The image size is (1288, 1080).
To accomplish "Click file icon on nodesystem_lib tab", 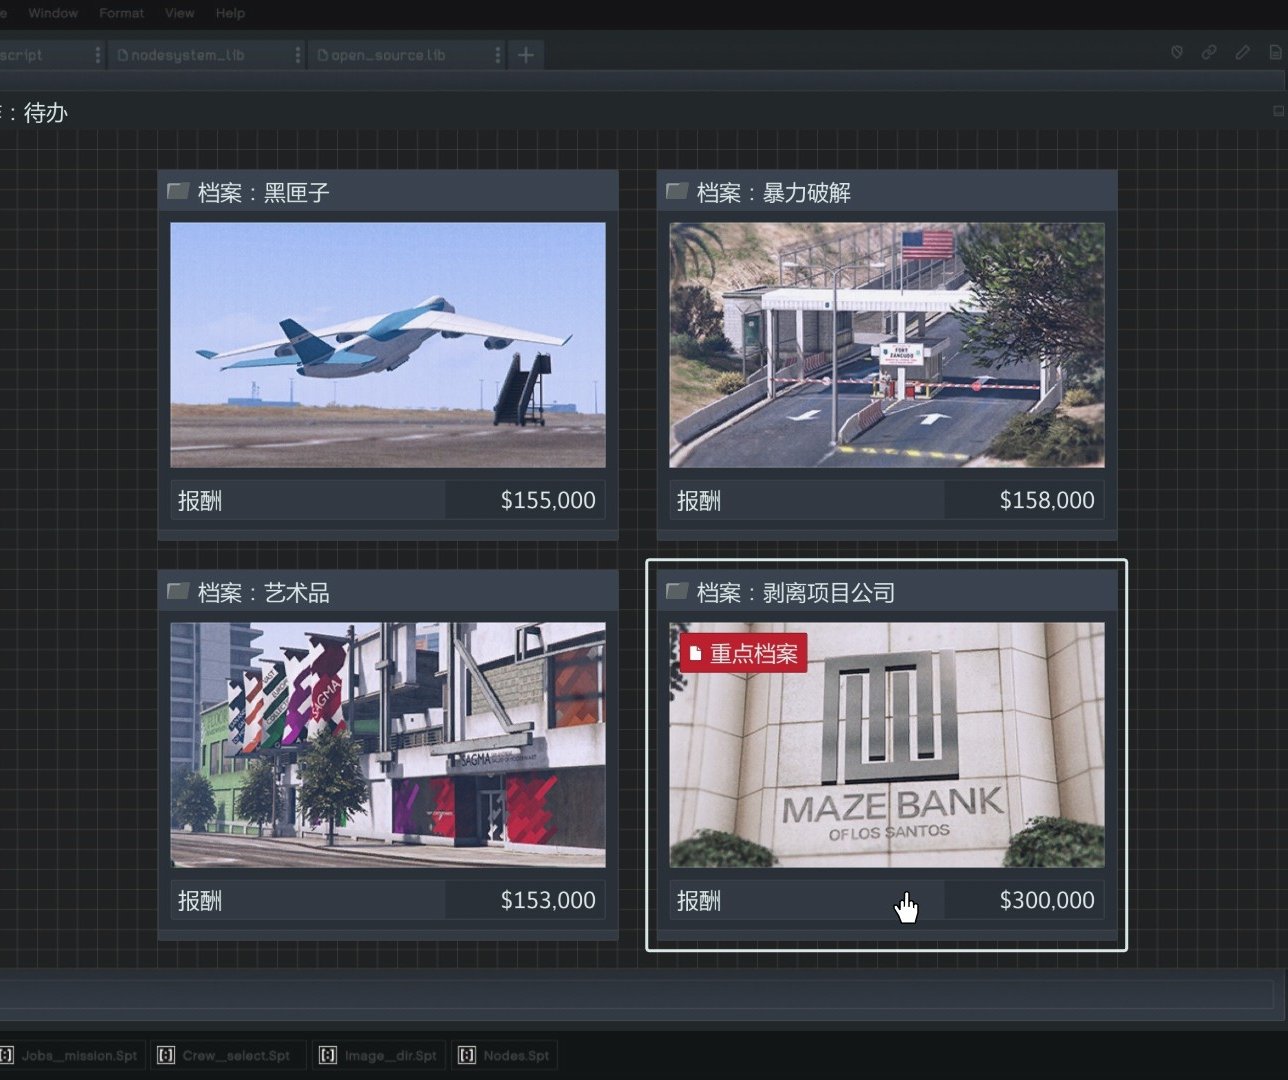I will 123,55.
